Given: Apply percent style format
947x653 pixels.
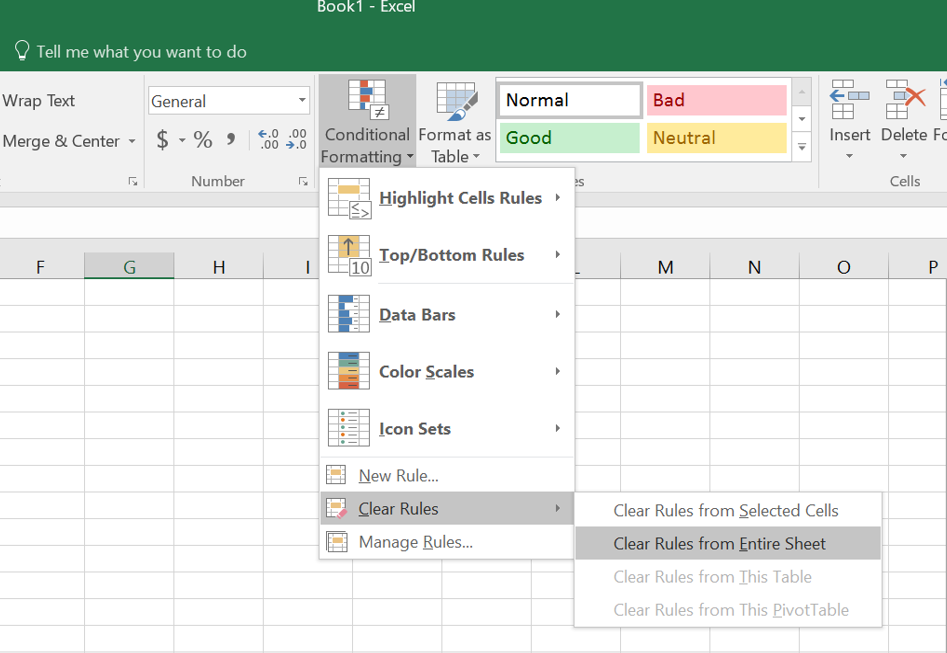Looking at the screenshot, I should 203,140.
